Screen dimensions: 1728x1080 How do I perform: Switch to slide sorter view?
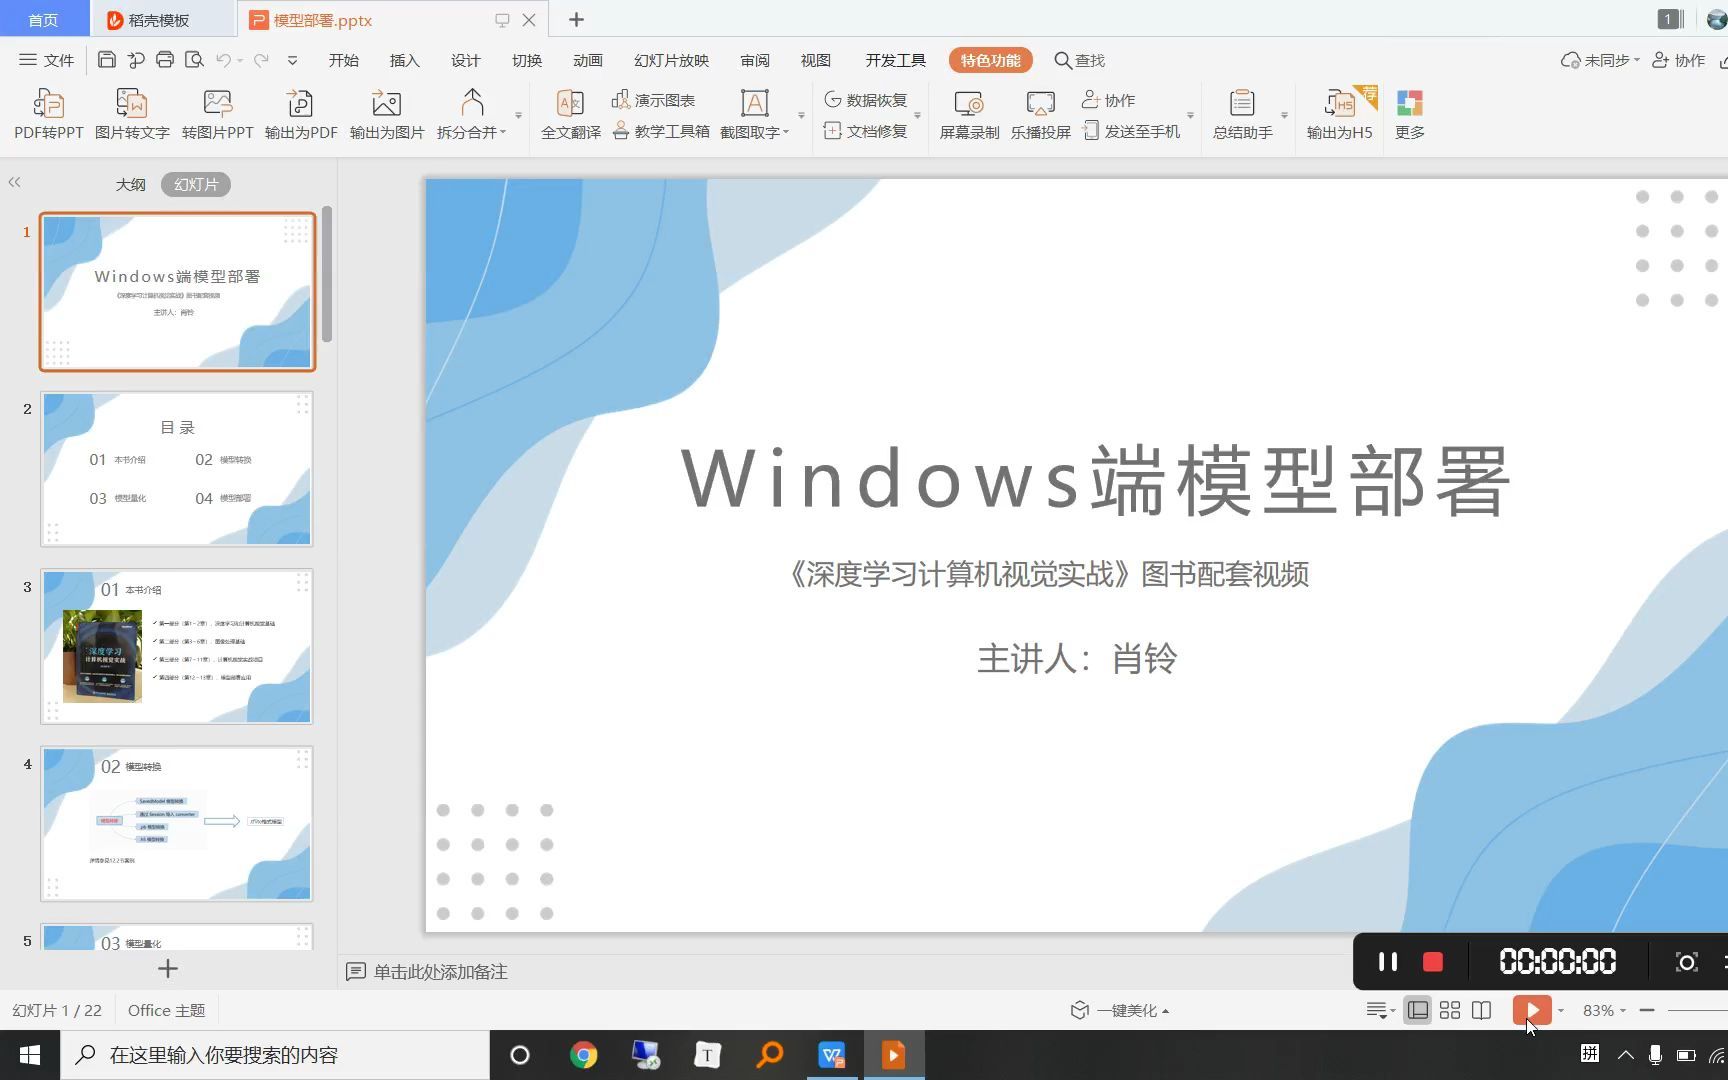click(1449, 1010)
